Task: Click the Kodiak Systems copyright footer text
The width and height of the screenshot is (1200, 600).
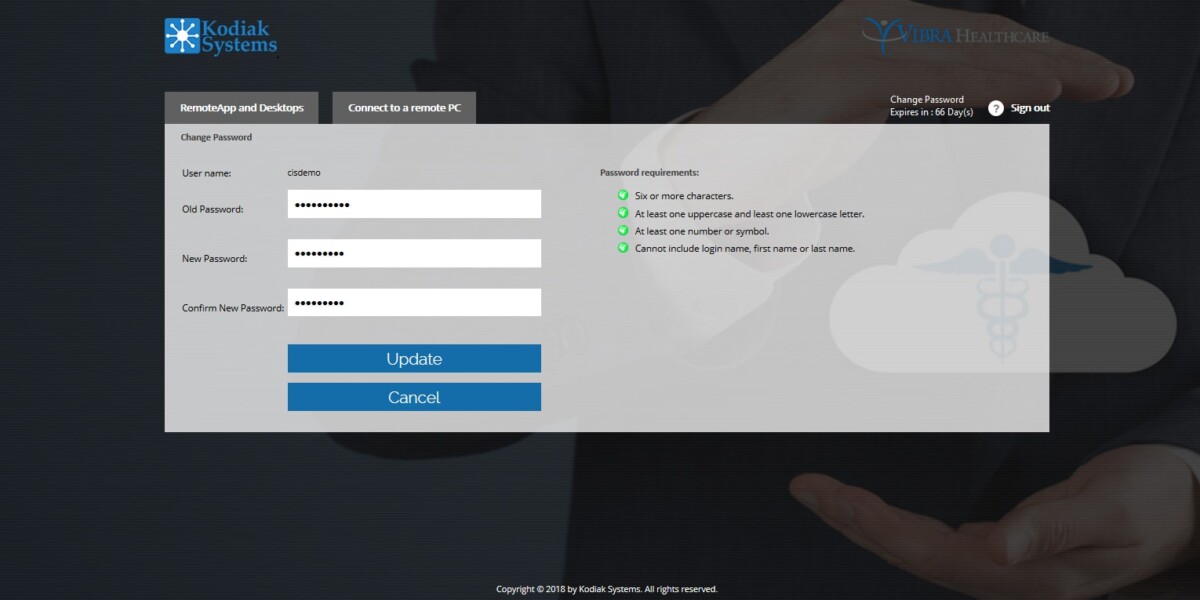Action: [606, 589]
